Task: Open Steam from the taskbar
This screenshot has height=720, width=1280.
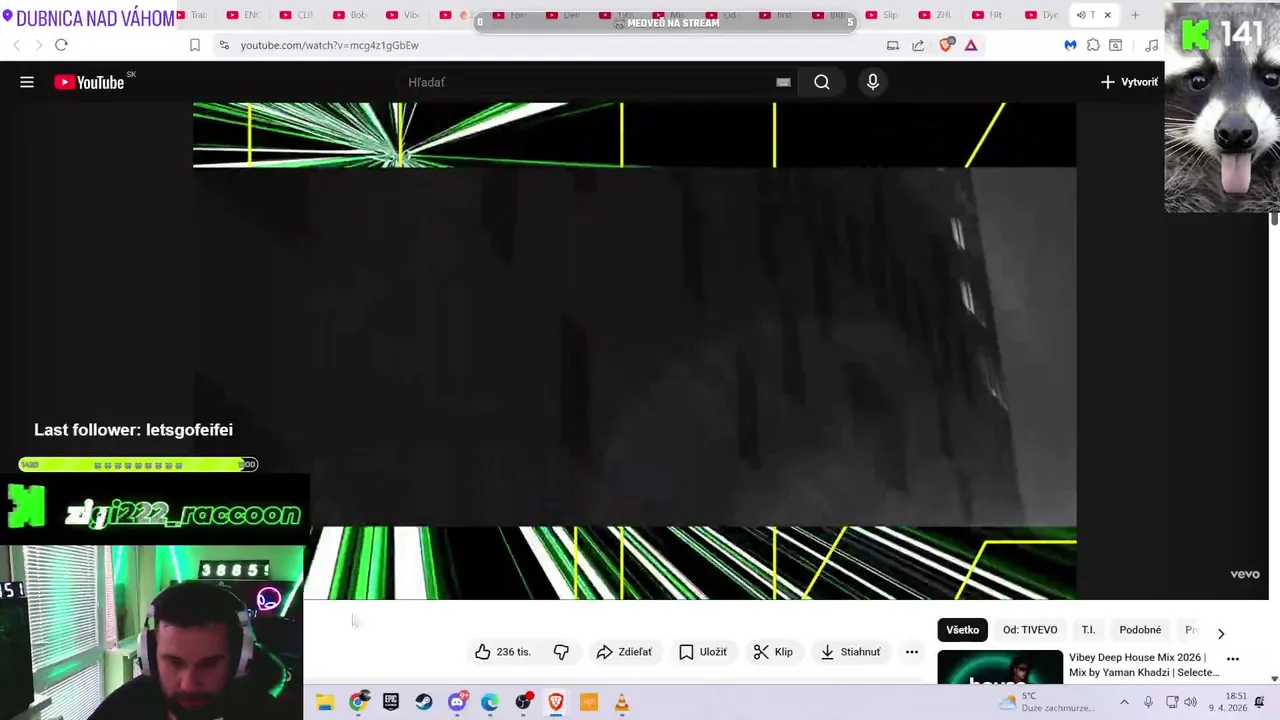Action: pyautogui.click(x=424, y=703)
